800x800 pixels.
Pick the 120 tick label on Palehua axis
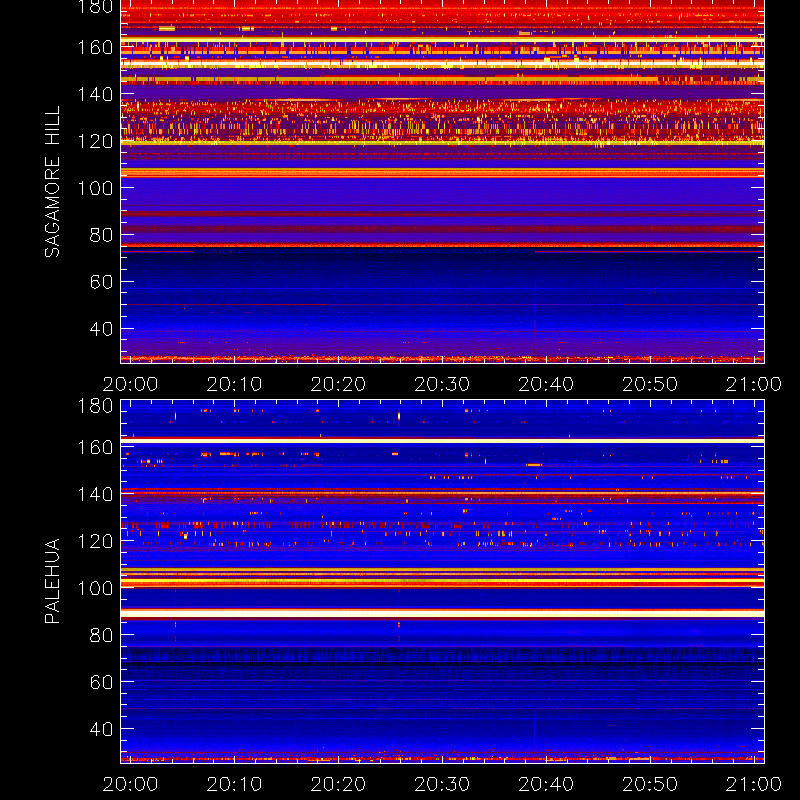tap(95, 541)
